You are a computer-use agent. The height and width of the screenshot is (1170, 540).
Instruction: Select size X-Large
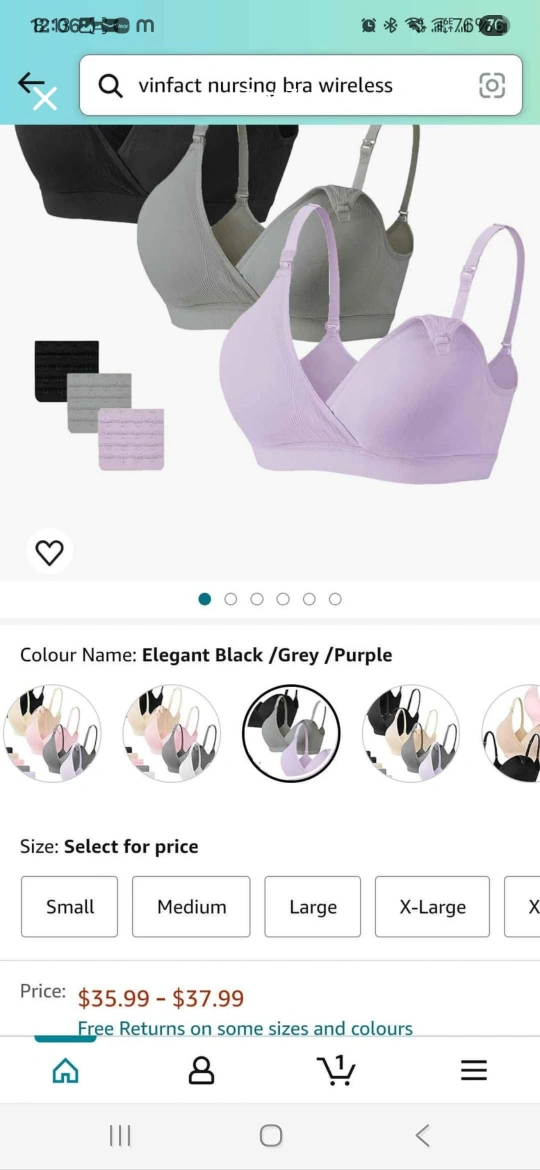[433, 907]
